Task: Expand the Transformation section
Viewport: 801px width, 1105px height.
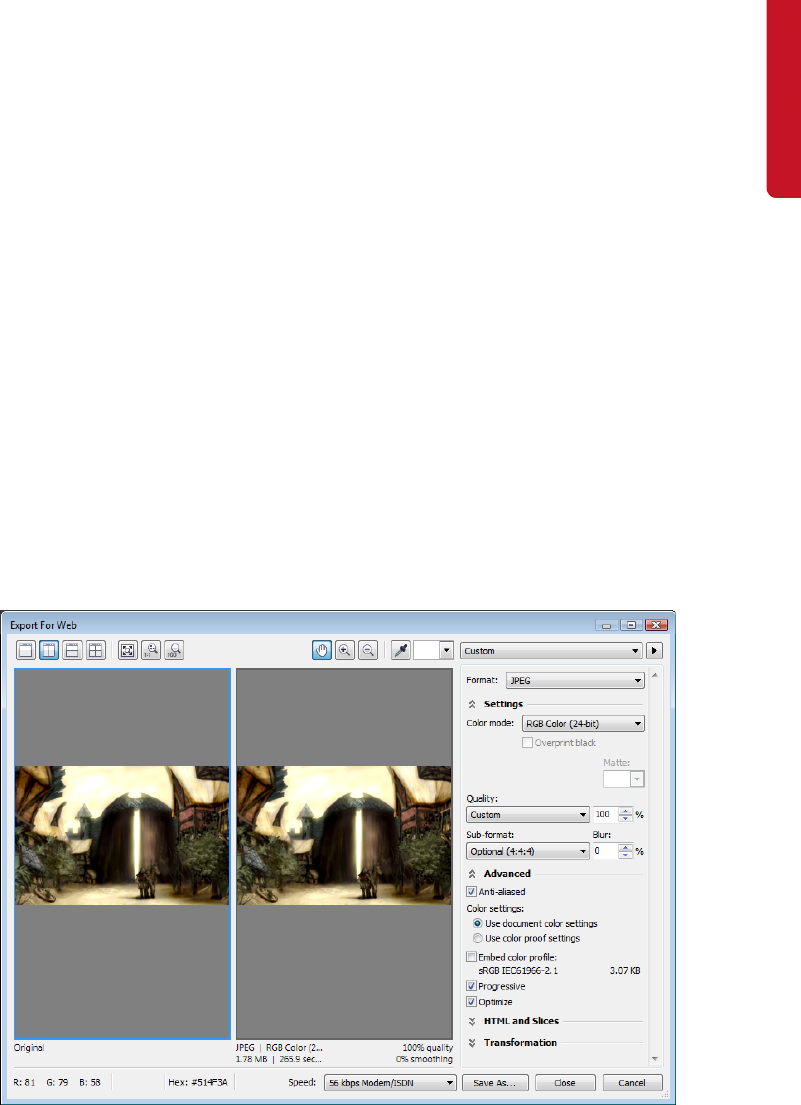Action: click(472, 1043)
